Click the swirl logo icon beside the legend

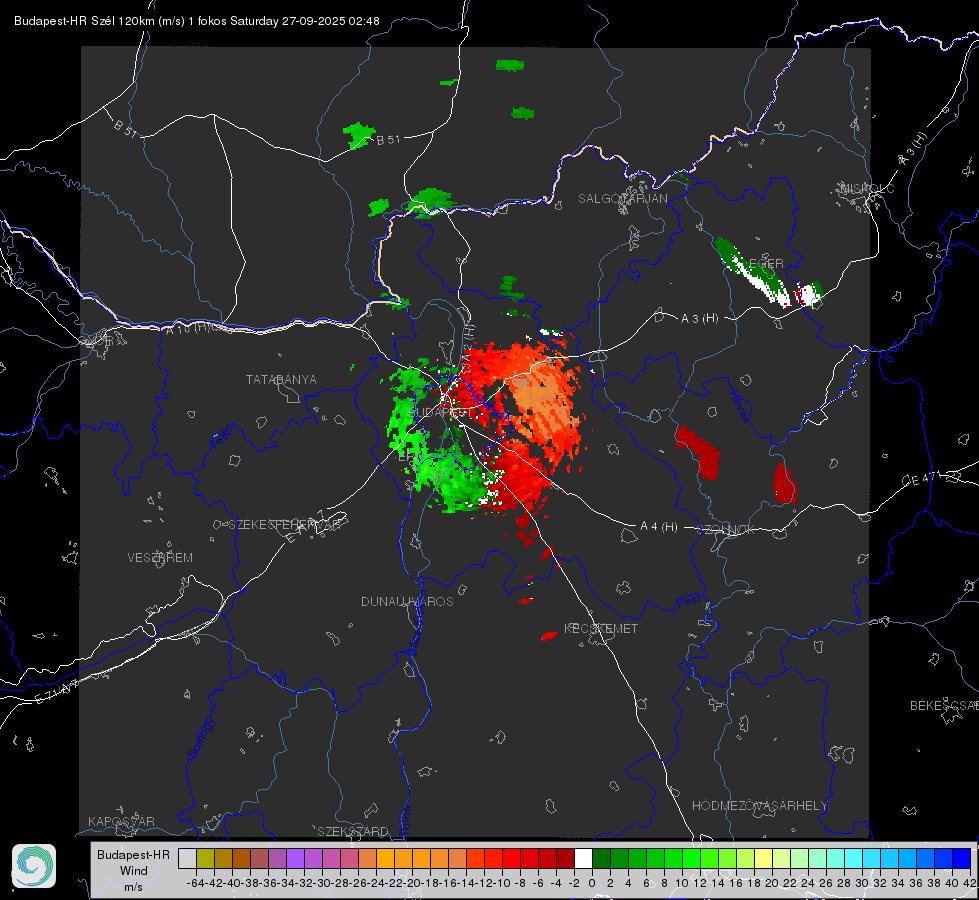pos(34,866)
